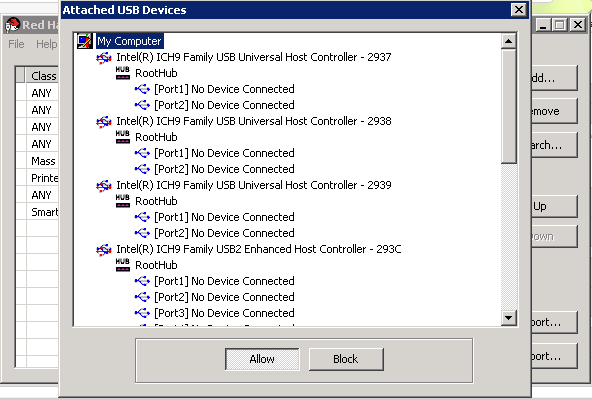Click the USB icon of Port1 under controller 2939
Image resolution: width=592 pixels, height=400 pixels.
[x=142, y=217]
